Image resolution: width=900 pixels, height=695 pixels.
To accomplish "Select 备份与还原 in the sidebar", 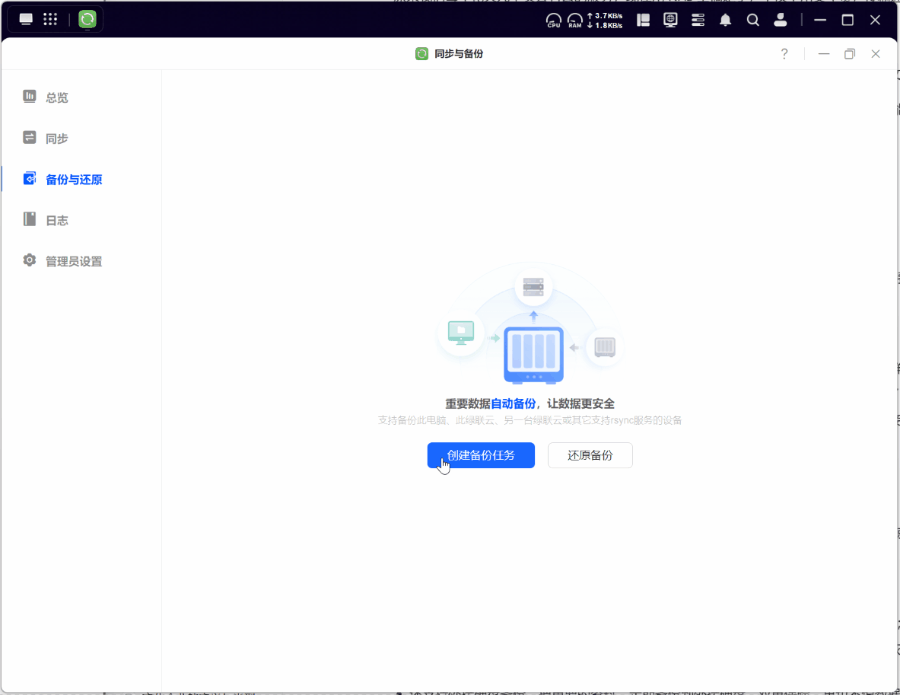I will pos(73,179).
